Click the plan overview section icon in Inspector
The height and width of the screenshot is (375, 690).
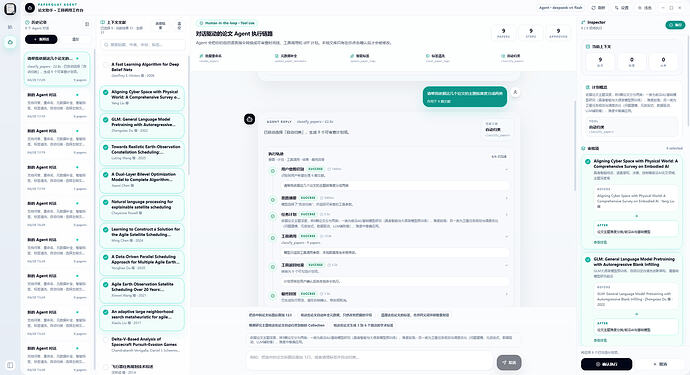tap(587, 87)
